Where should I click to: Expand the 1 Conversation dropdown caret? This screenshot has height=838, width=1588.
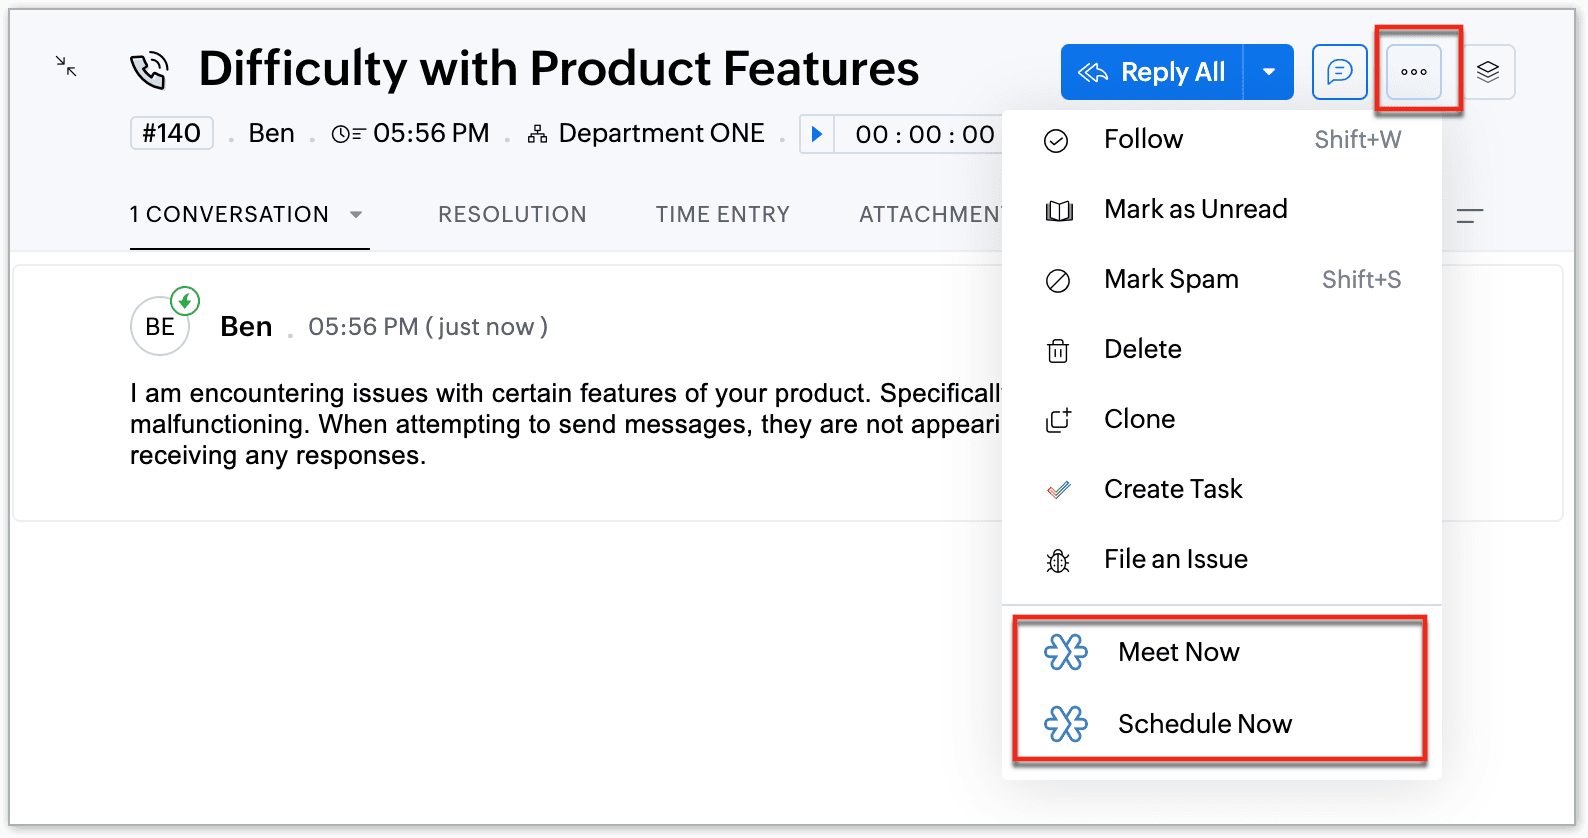[356, 215]
